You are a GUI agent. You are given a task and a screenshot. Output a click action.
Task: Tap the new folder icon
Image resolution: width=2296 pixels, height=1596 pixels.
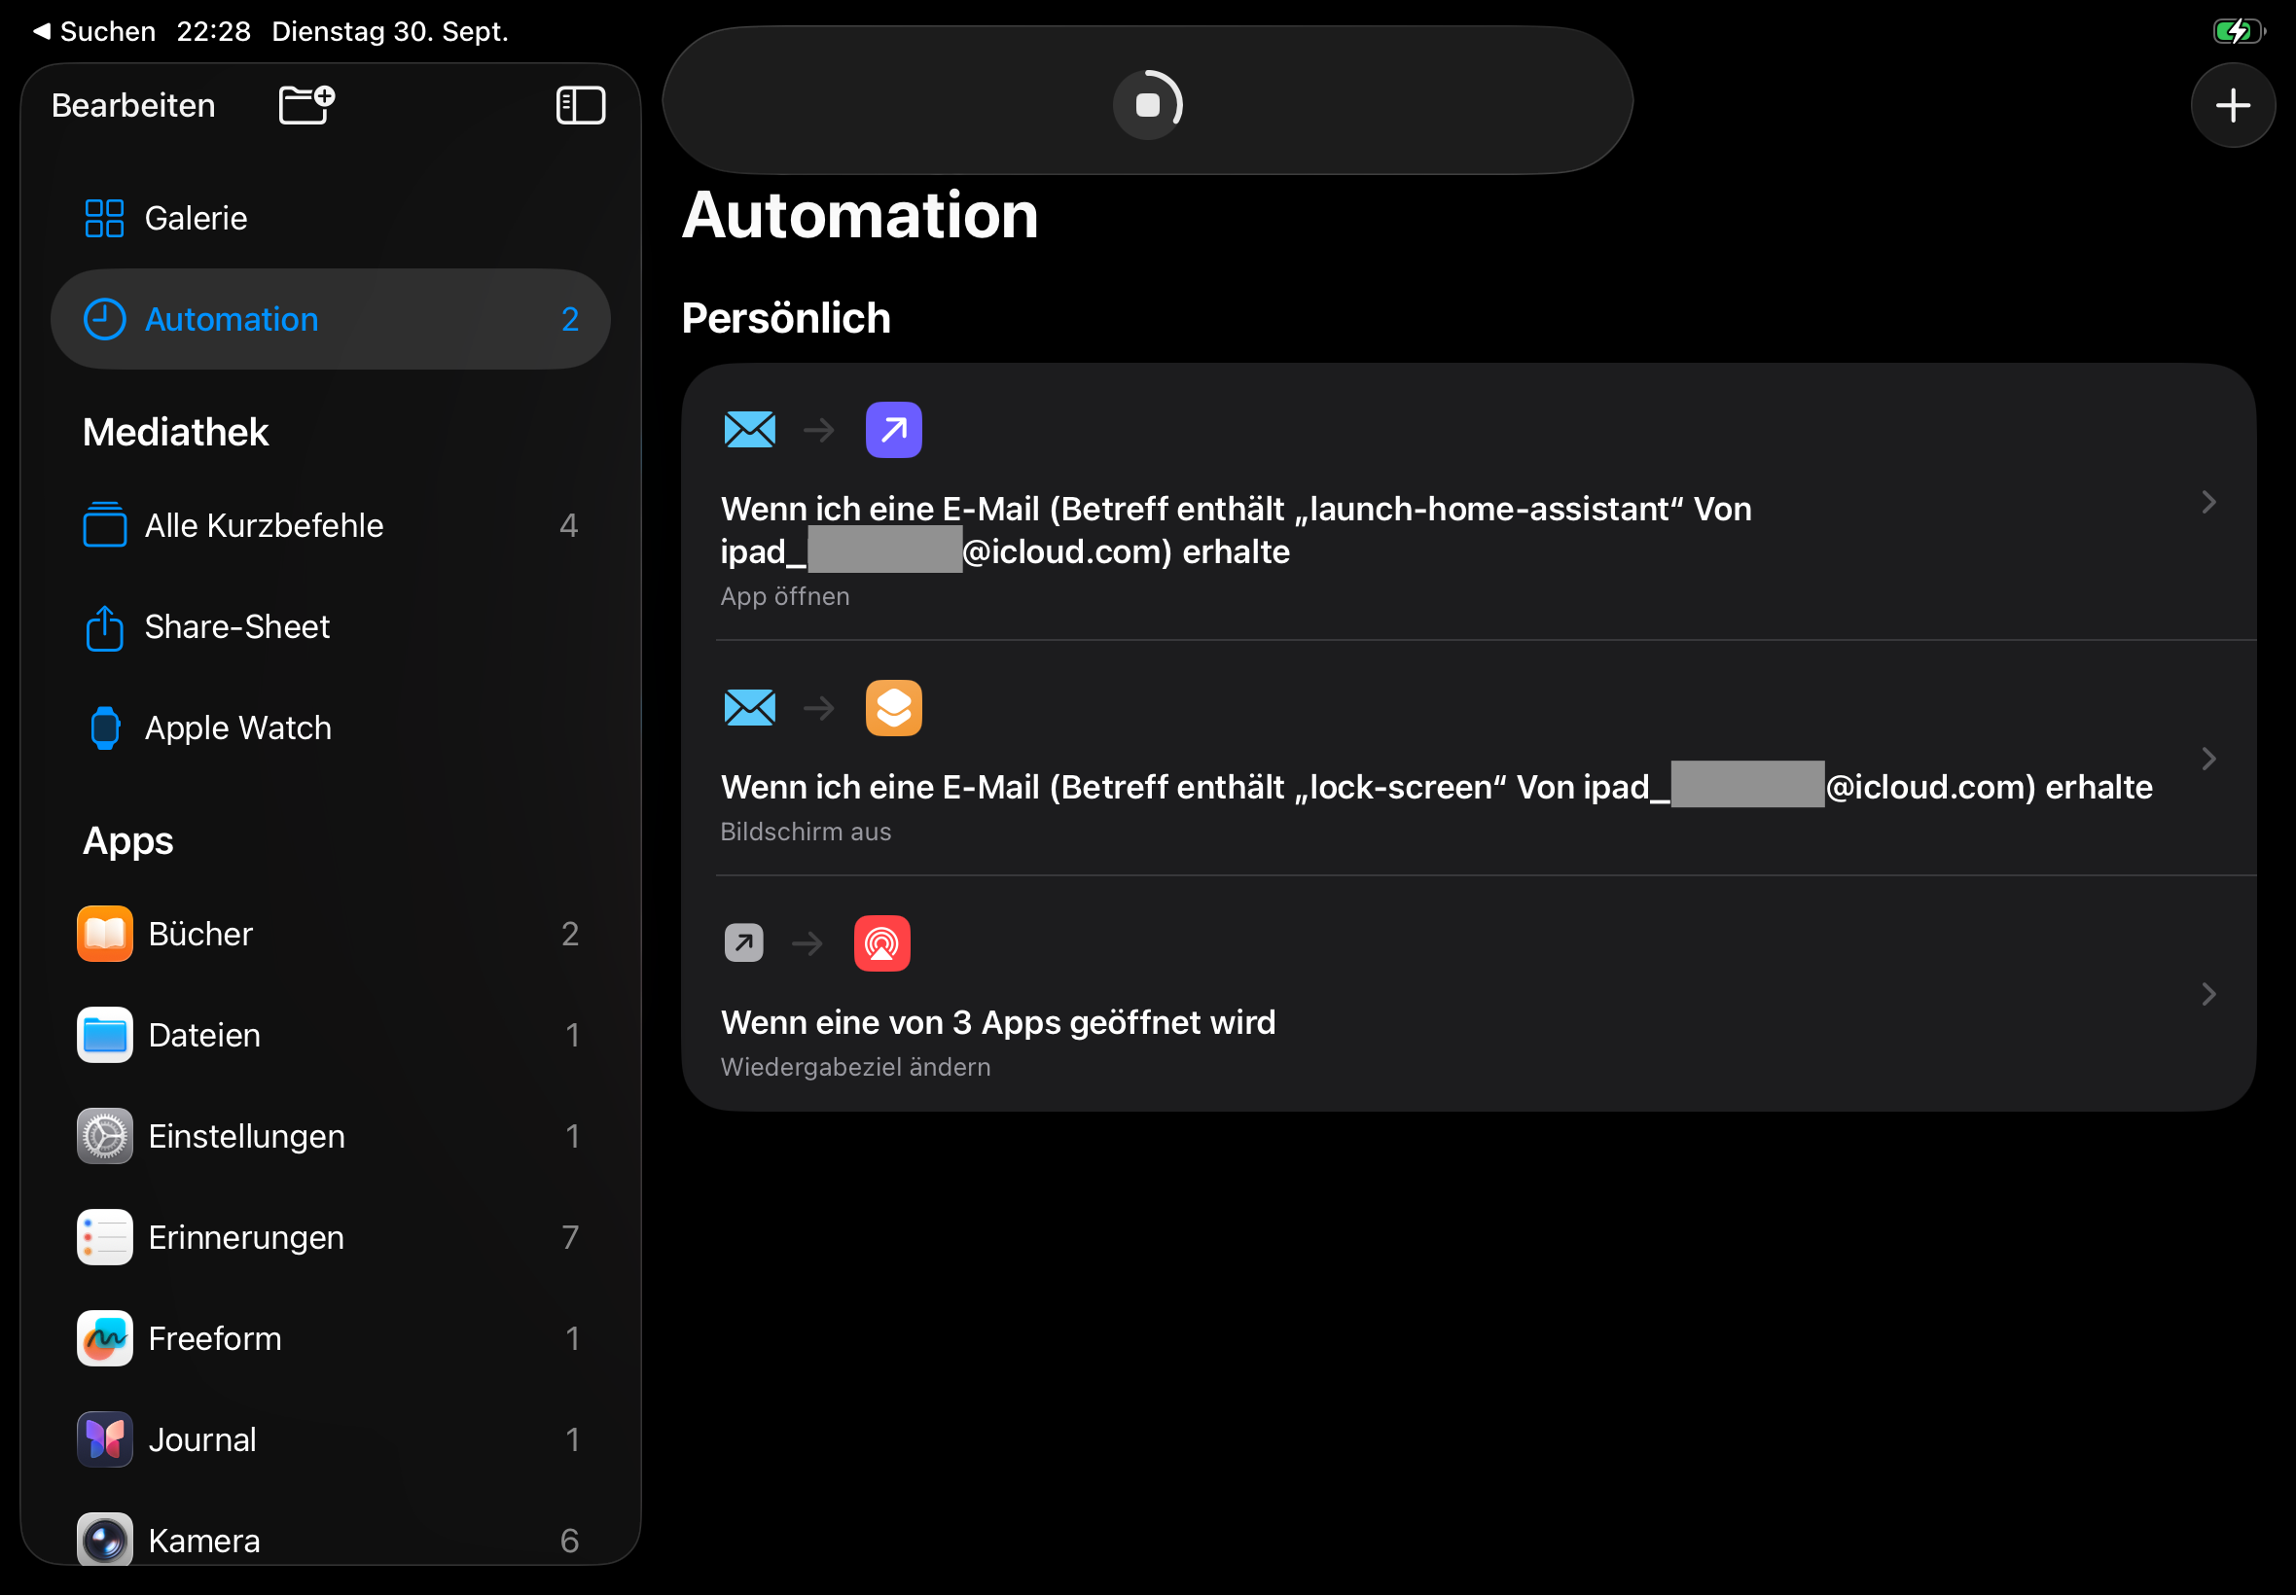(306, 104)
